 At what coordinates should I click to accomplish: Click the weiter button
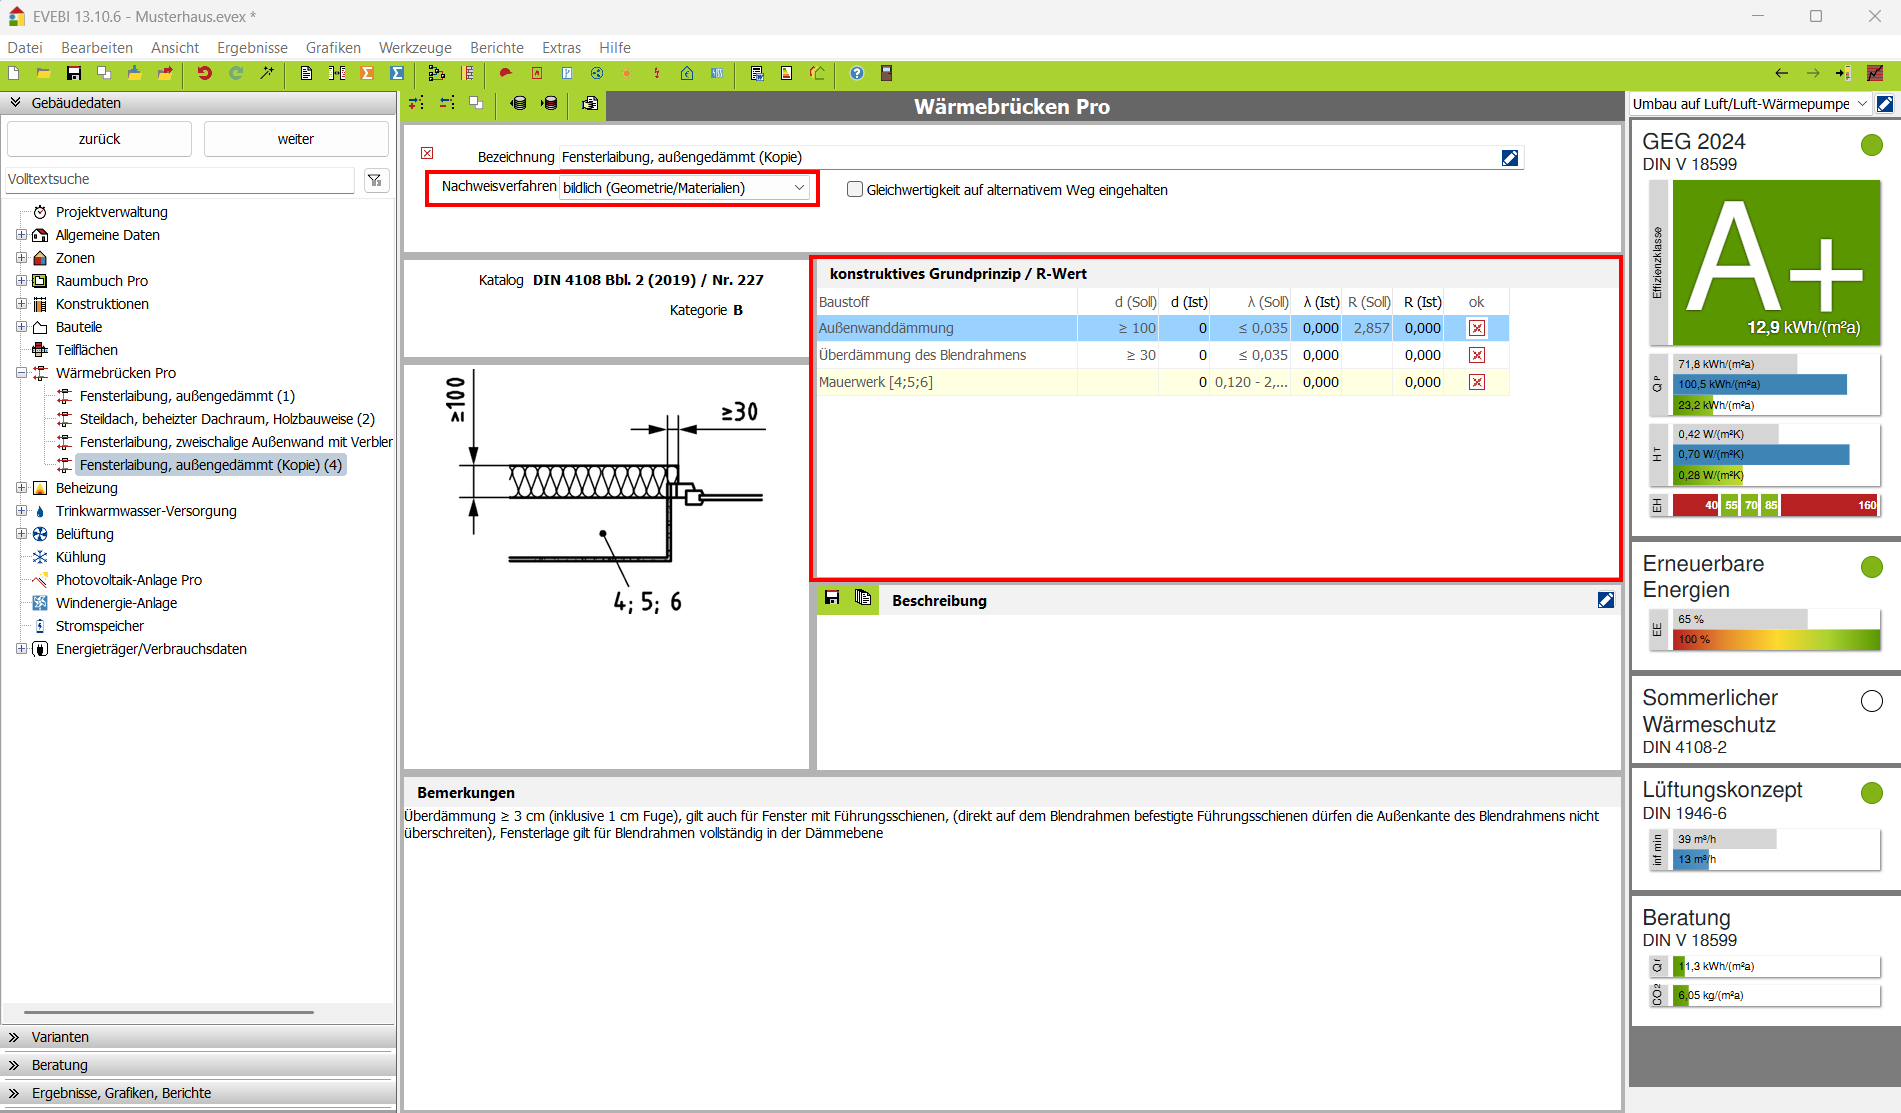click(296, 139)
